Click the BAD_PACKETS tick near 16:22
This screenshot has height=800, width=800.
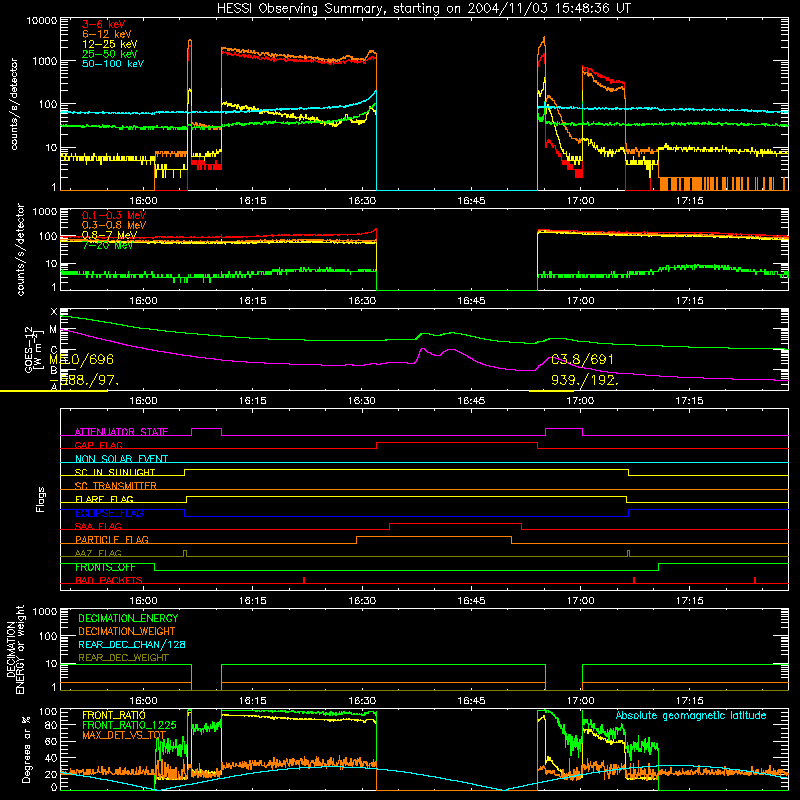[304, 580]
